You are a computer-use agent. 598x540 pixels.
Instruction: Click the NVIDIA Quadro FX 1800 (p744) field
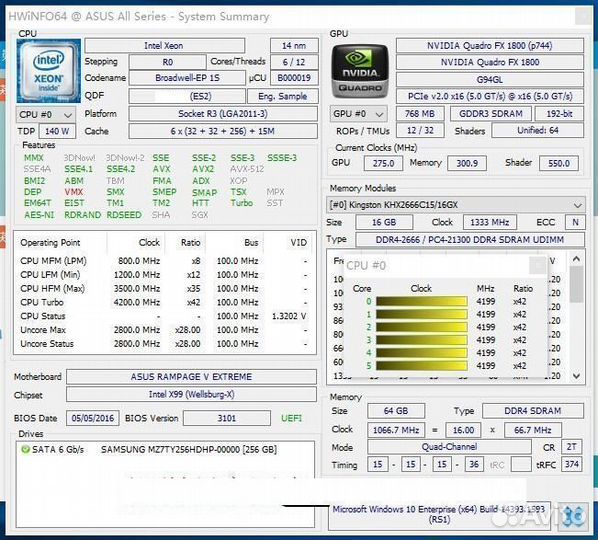click(x=490, y=46)
